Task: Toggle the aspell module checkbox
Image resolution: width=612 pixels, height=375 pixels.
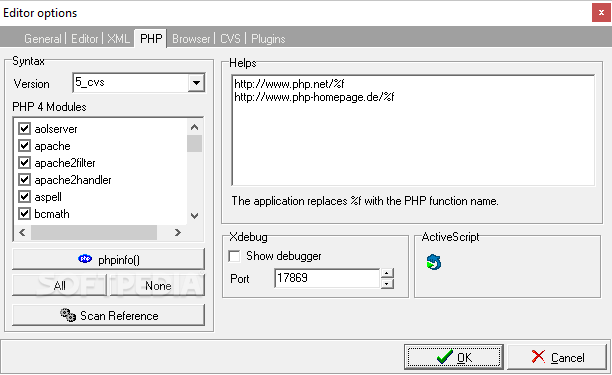Action: point(25,197)
